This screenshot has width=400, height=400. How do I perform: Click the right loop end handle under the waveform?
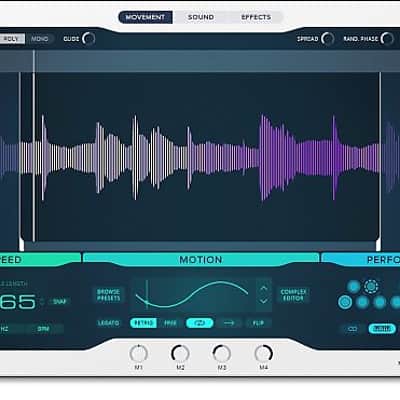(x=378, y=245)
